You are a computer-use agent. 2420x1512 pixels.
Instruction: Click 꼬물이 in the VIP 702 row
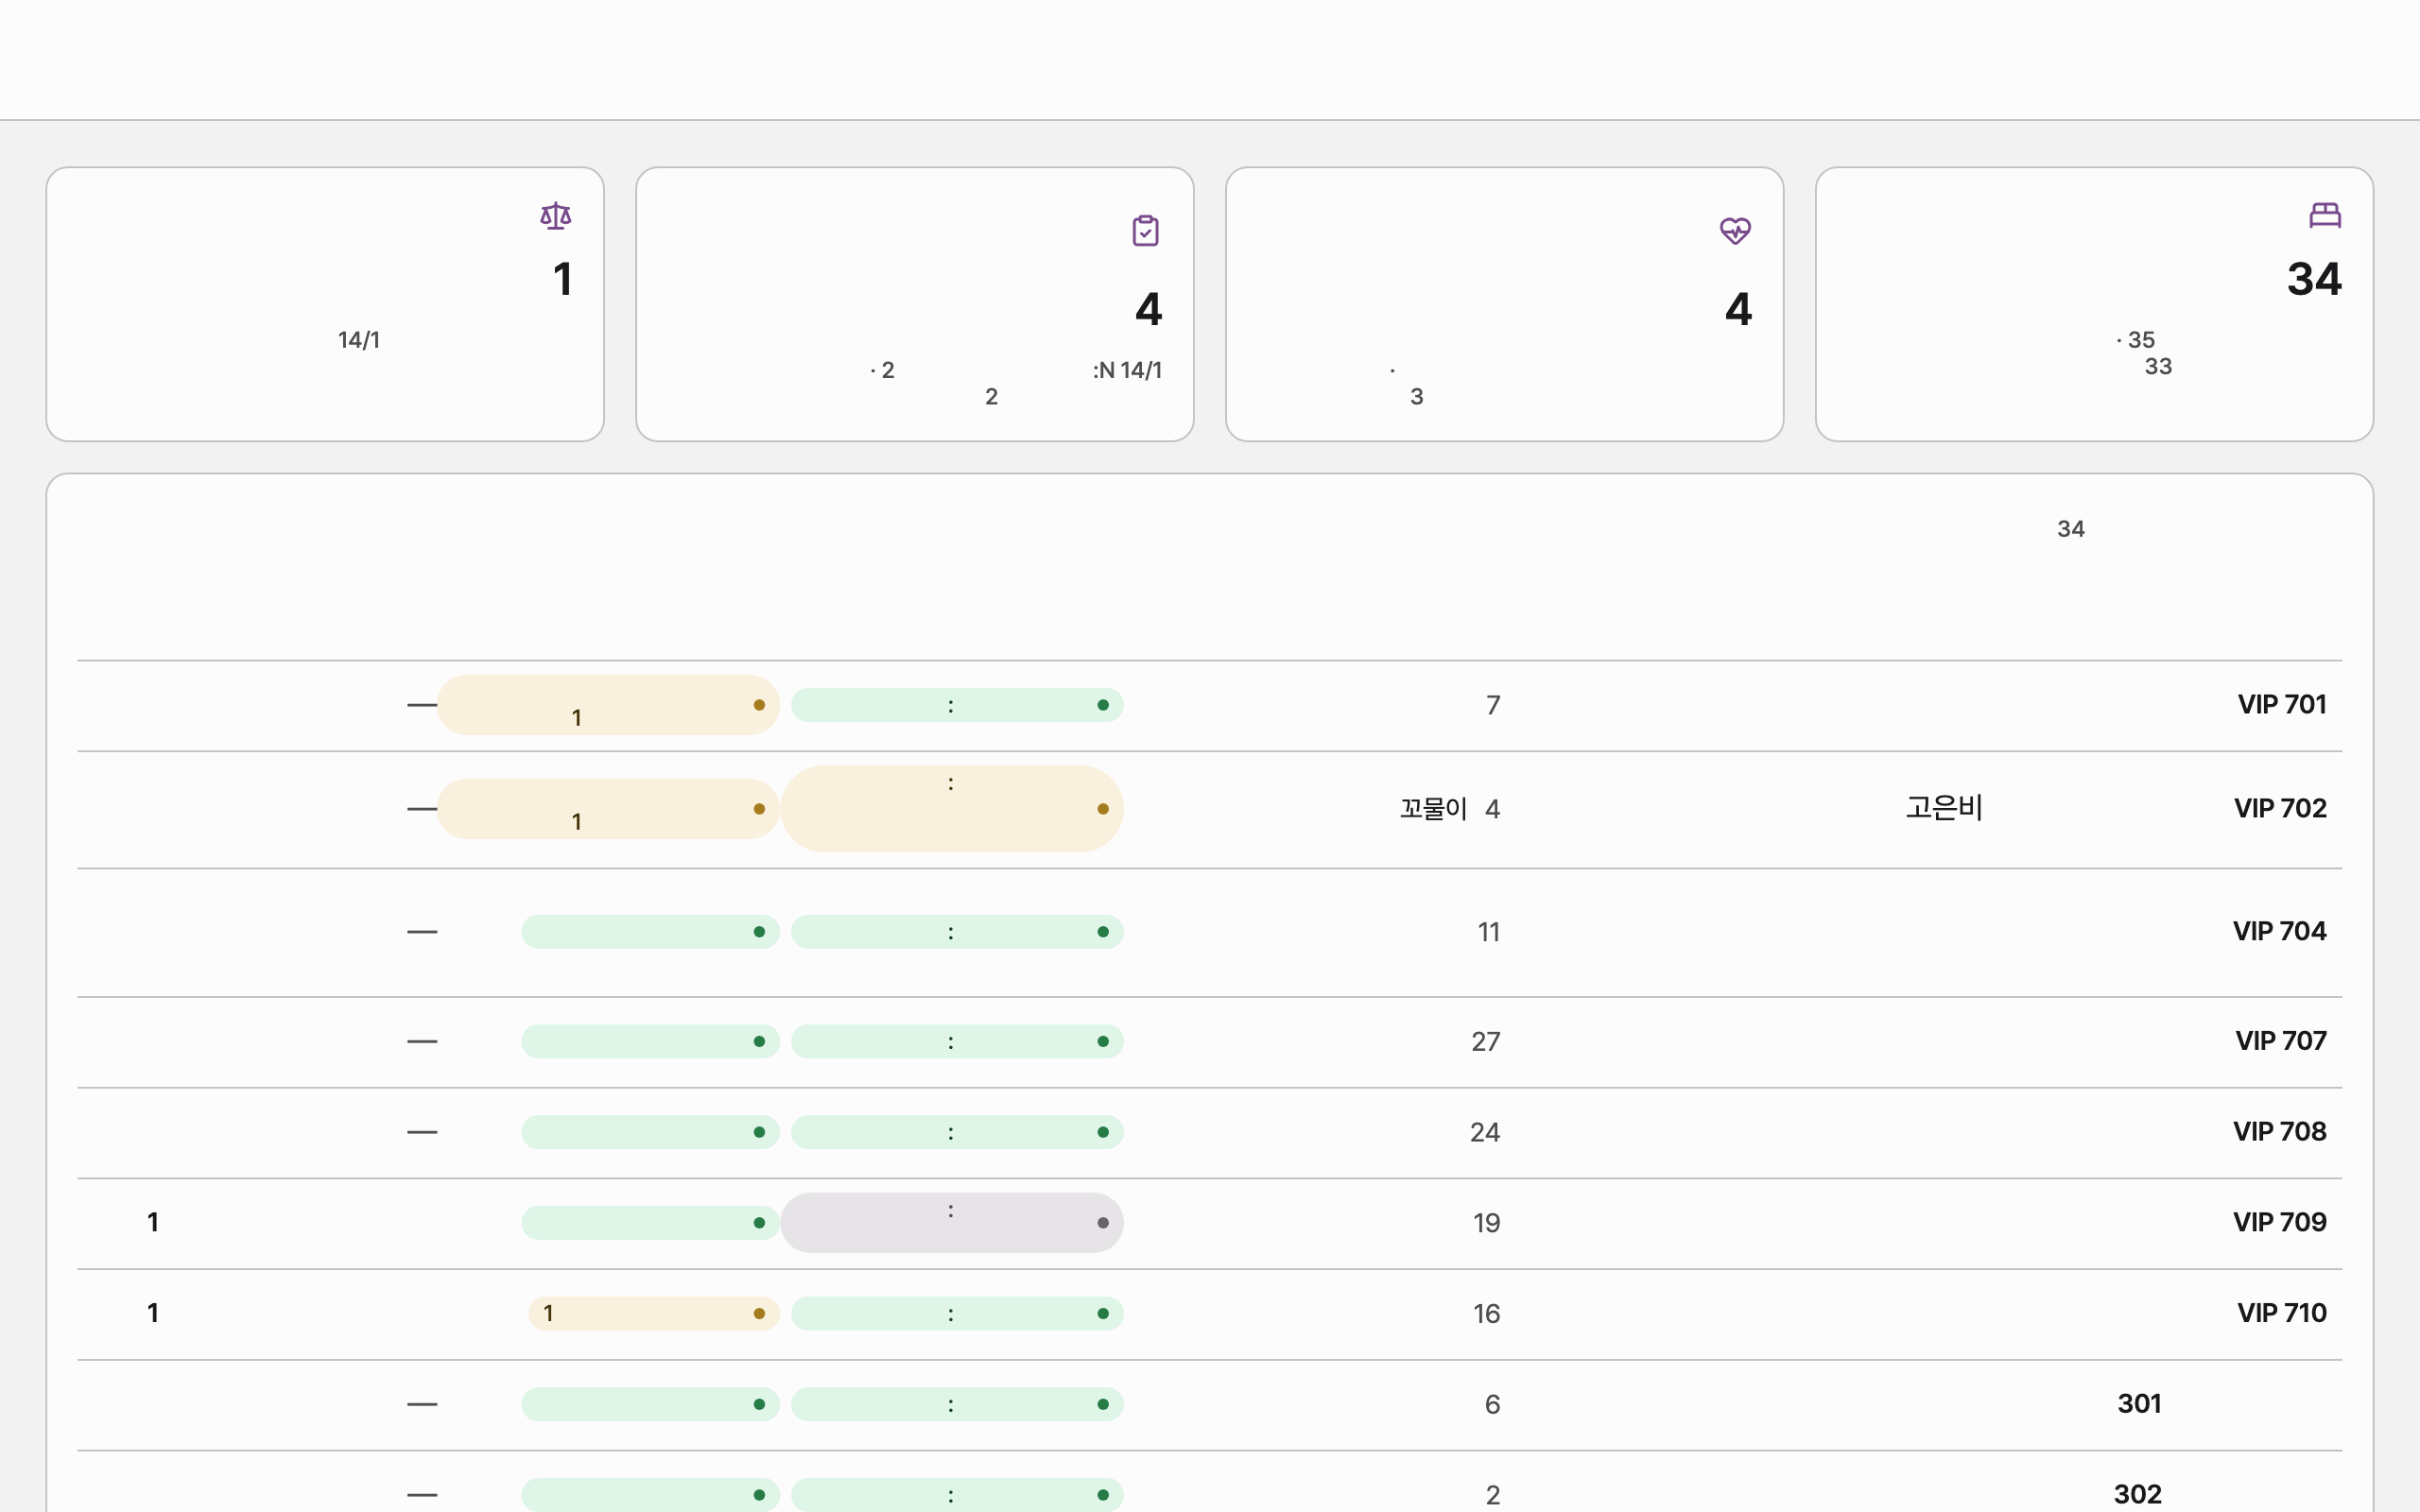[1433, 809]
